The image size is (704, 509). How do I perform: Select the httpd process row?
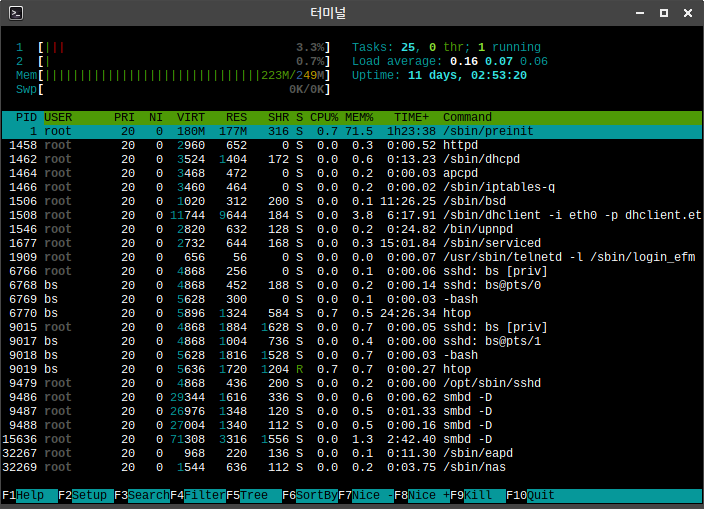(x=352, y=145)
